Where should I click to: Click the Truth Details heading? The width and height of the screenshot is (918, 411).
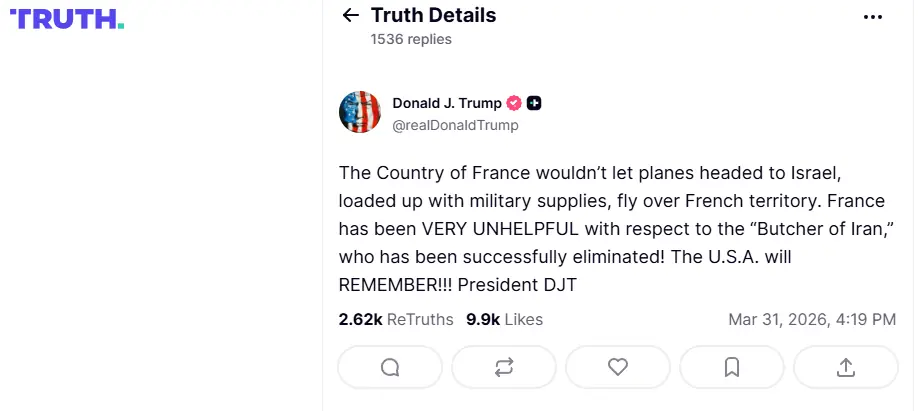click(433, 15)
